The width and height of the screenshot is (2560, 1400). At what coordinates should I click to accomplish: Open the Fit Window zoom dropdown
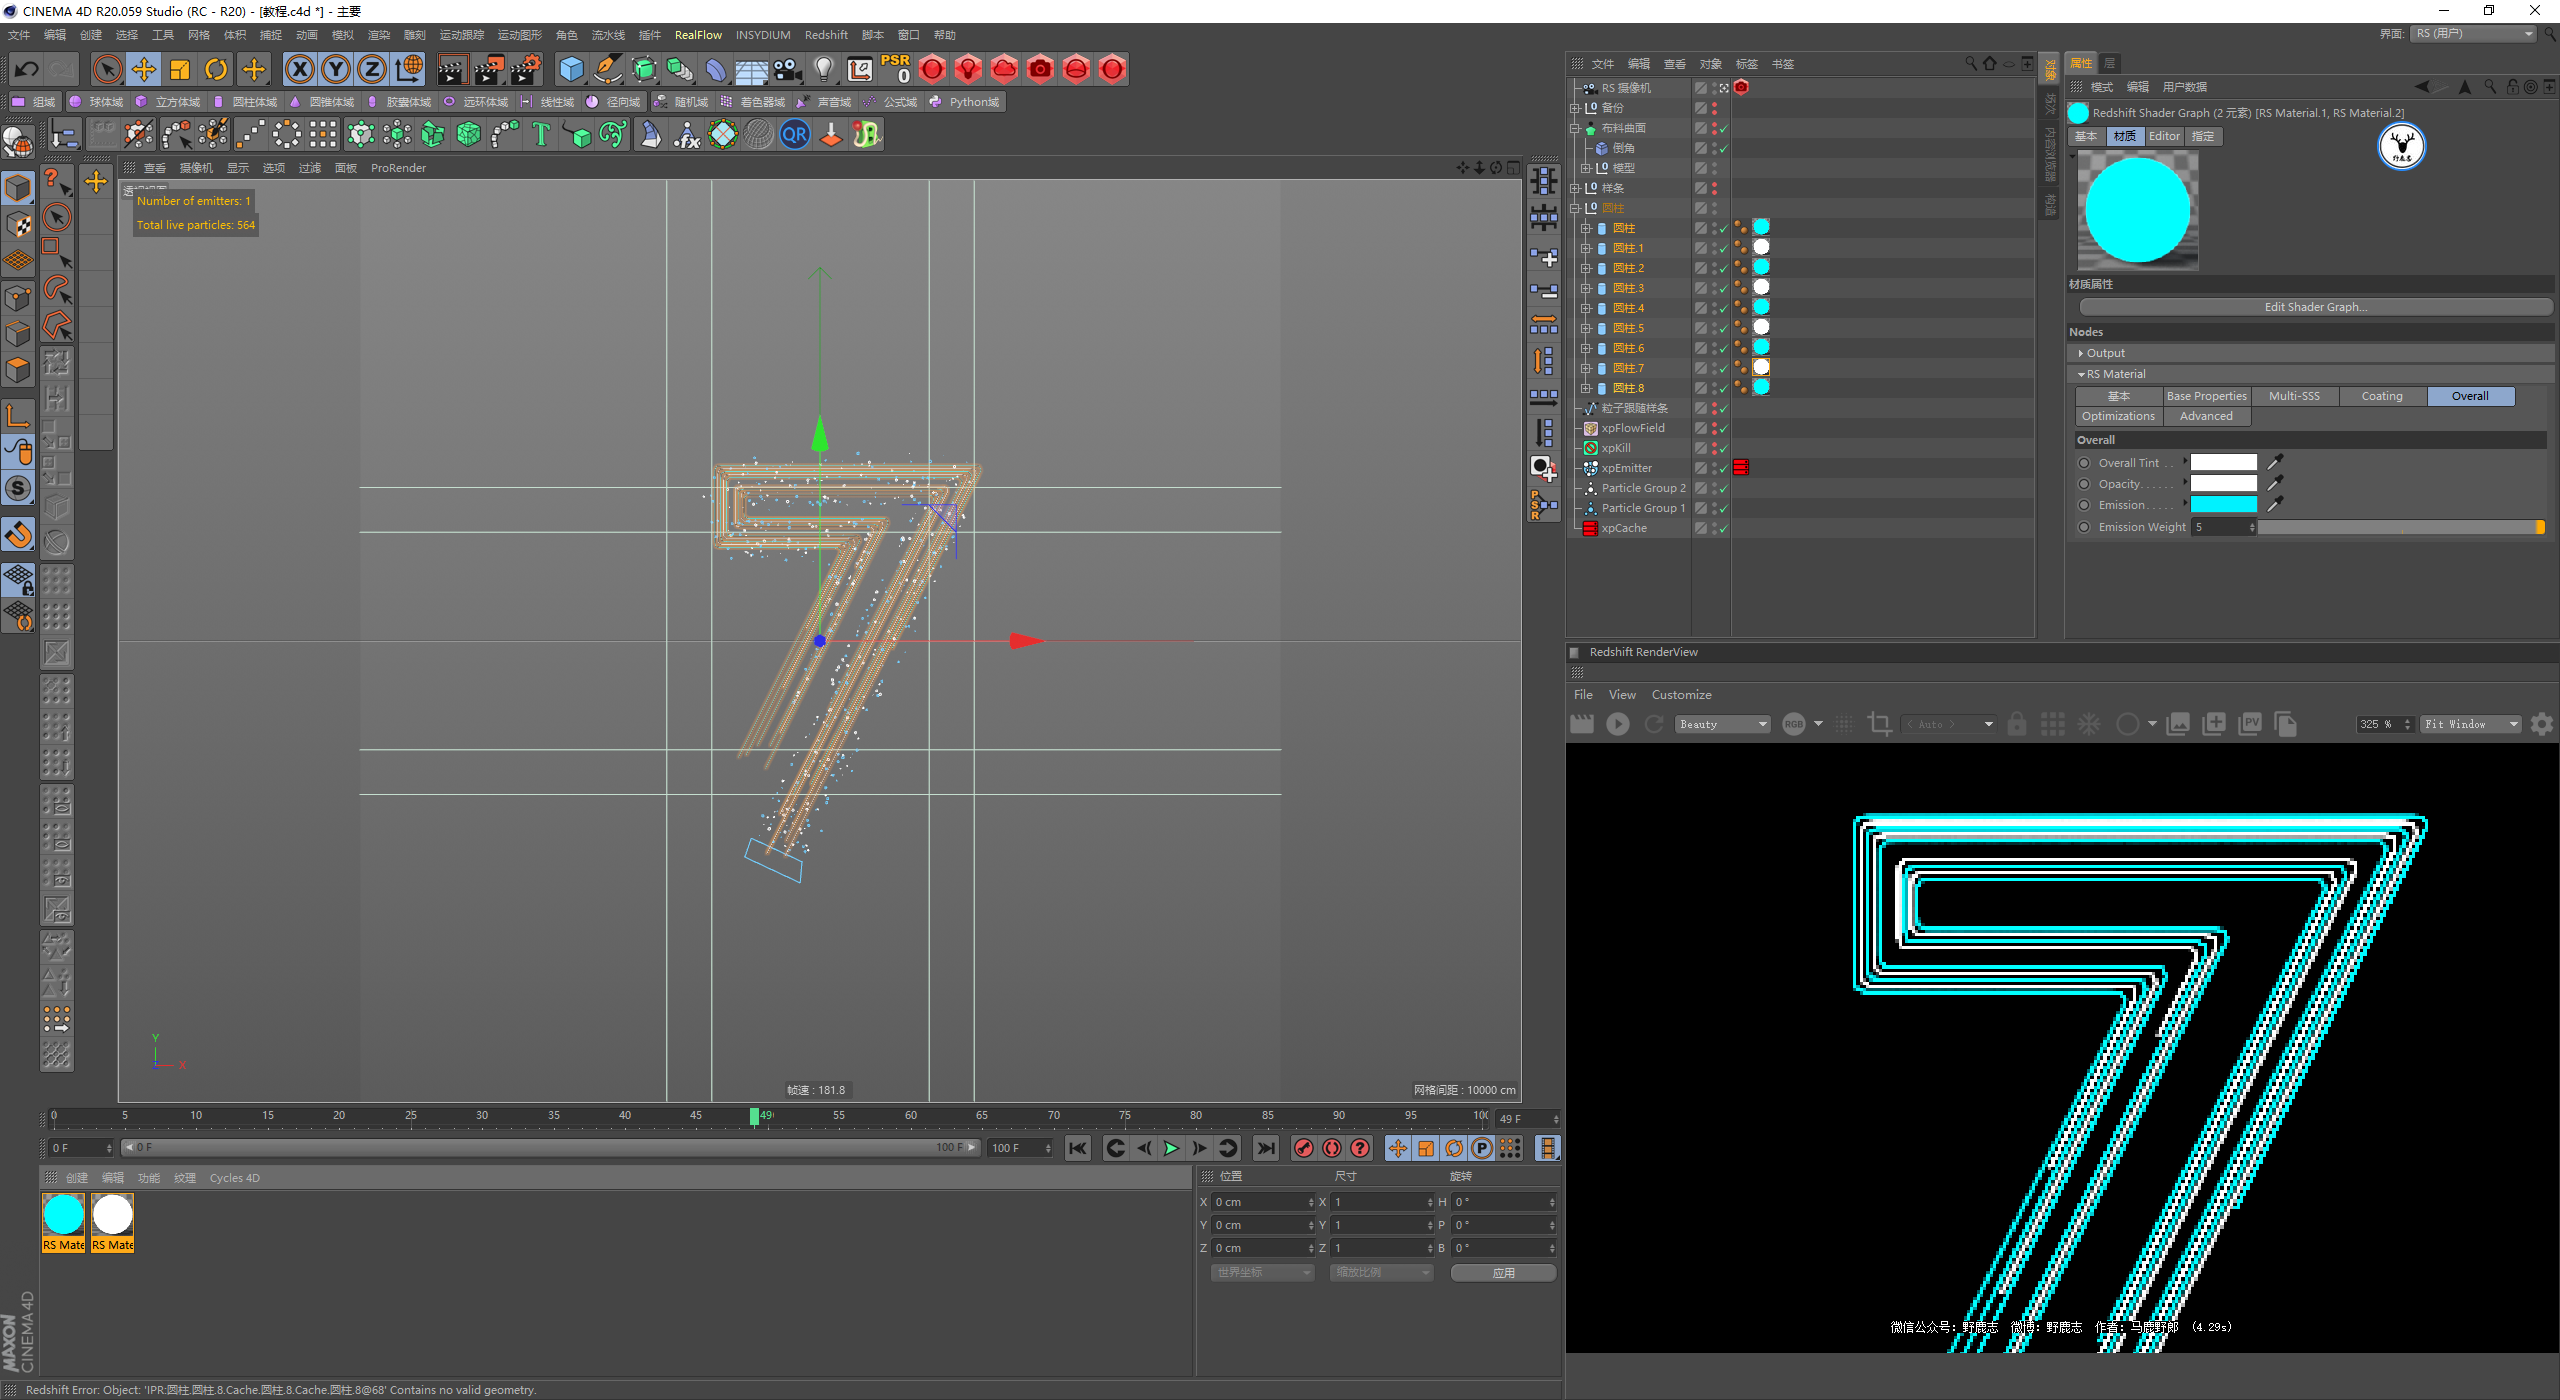click(2470, 724)
